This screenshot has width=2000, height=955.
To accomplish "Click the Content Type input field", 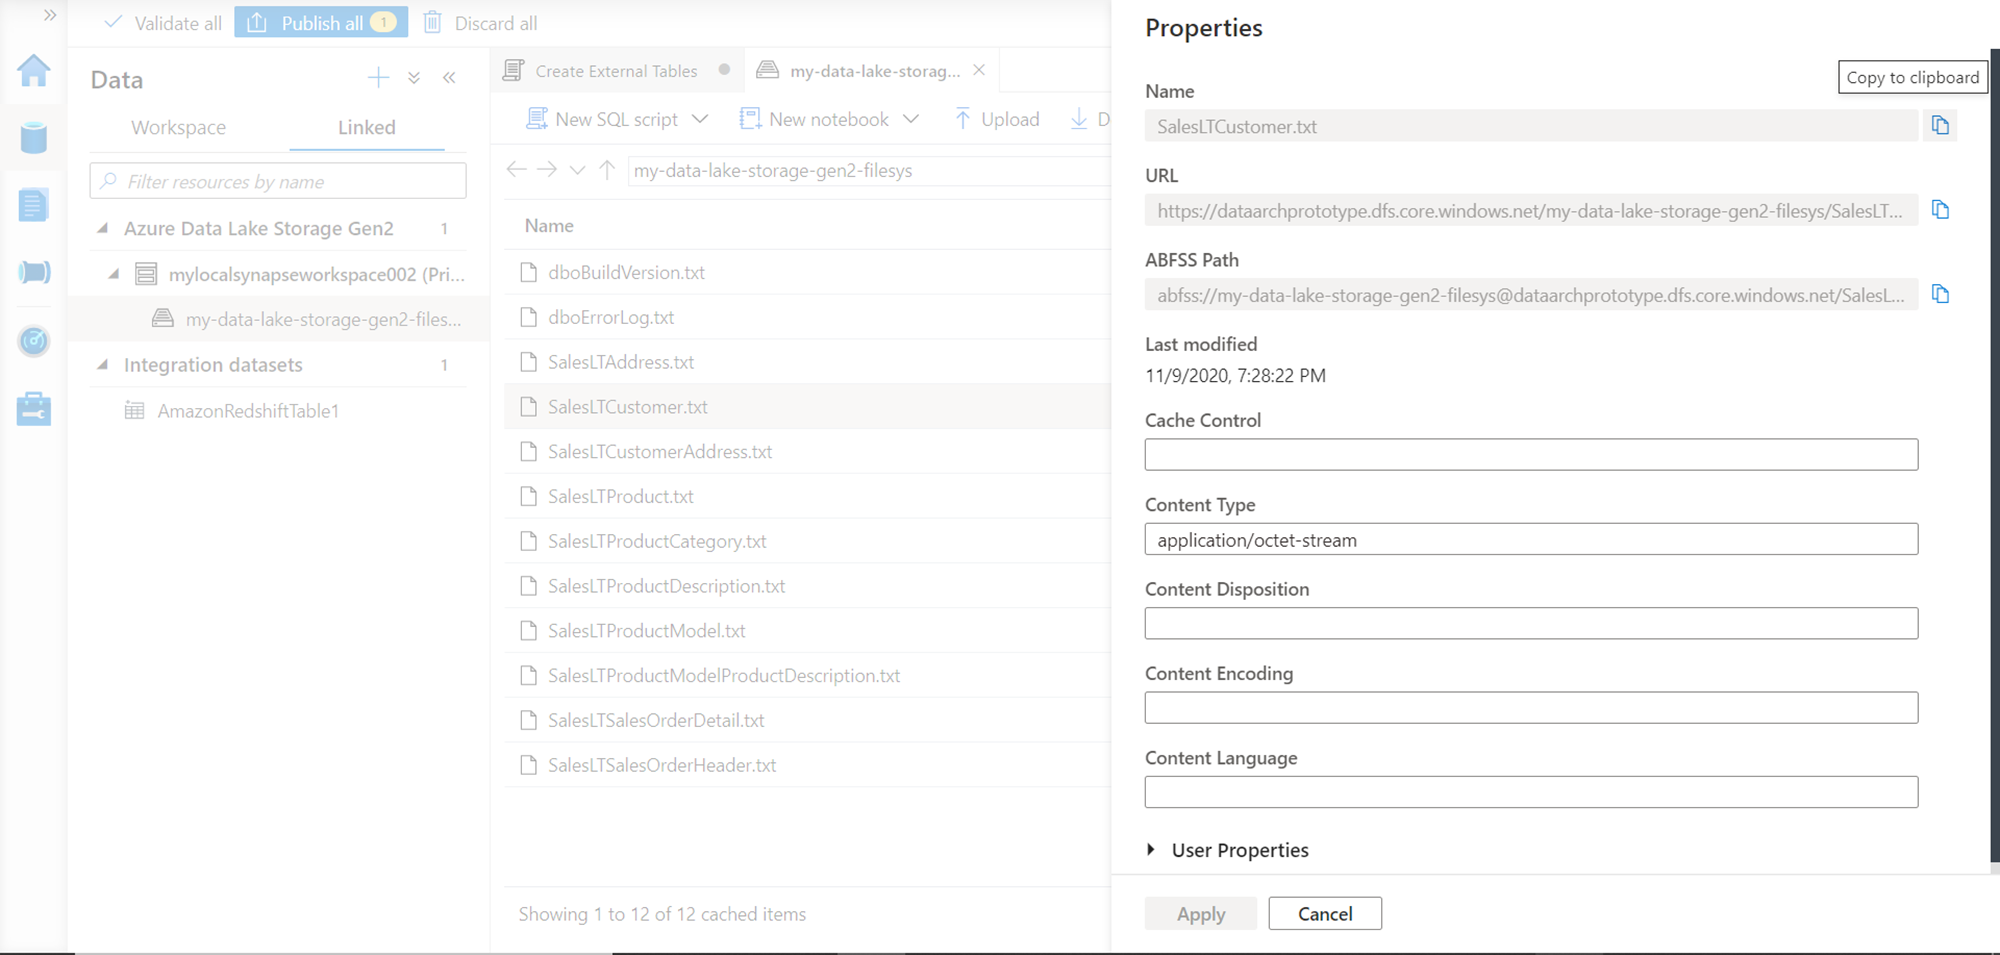I will click(1530, 540).
